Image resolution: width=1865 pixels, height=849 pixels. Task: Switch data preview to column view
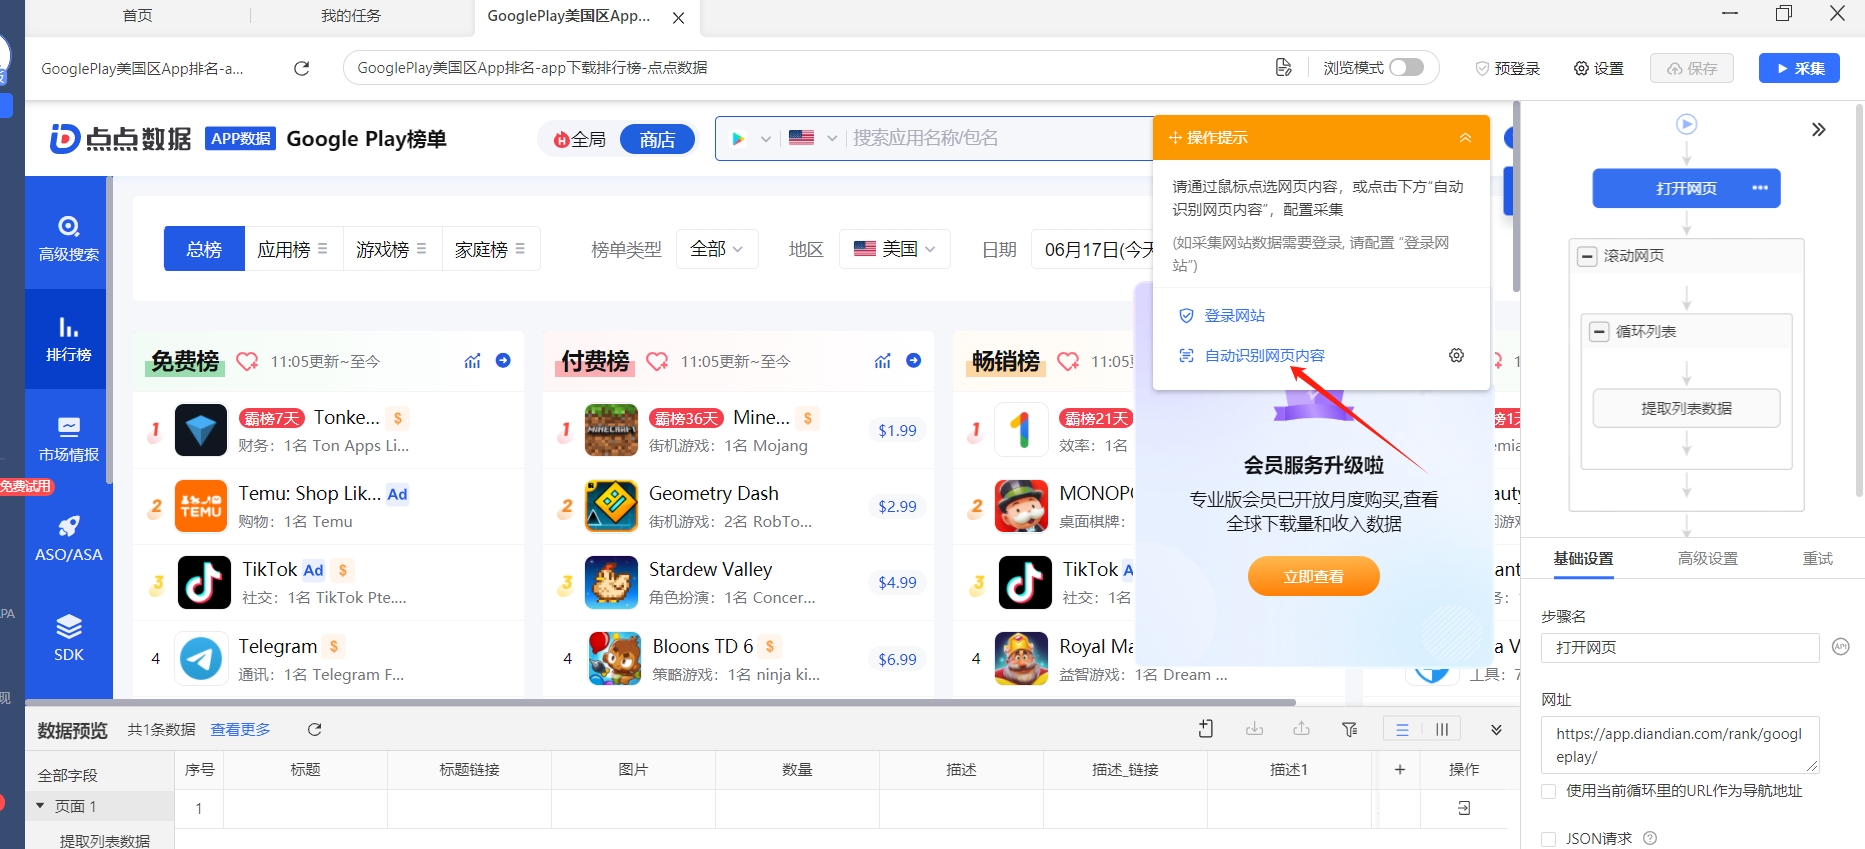[1441, 730]
